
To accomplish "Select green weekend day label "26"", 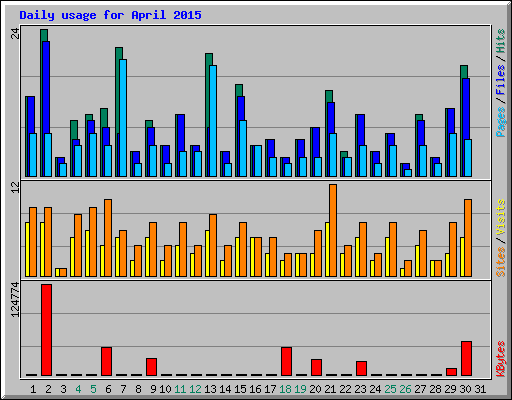I will pyautogui.click(x=405, y=389).
